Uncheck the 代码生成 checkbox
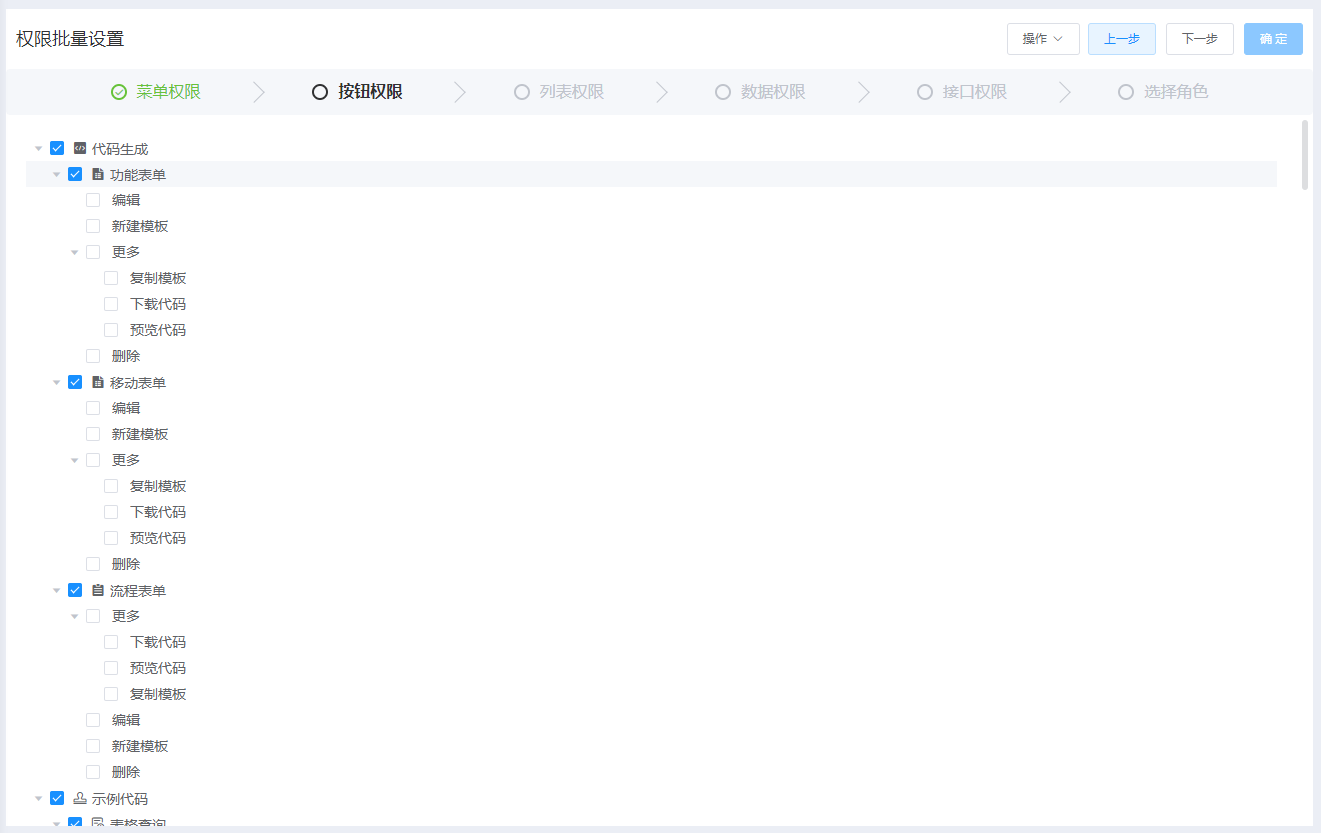Image resolution: width=1321 pixels, height=833 pixels. point(57,148)
